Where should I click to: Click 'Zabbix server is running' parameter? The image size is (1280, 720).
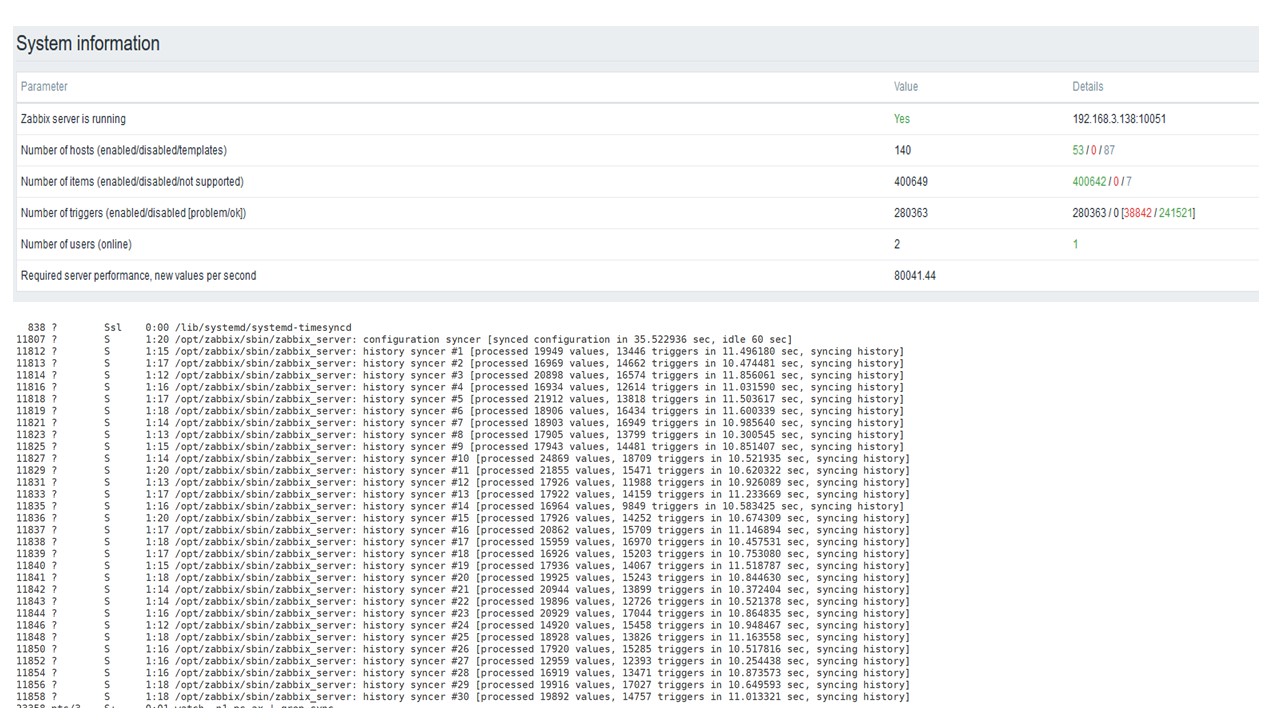(x=73, y=119)
